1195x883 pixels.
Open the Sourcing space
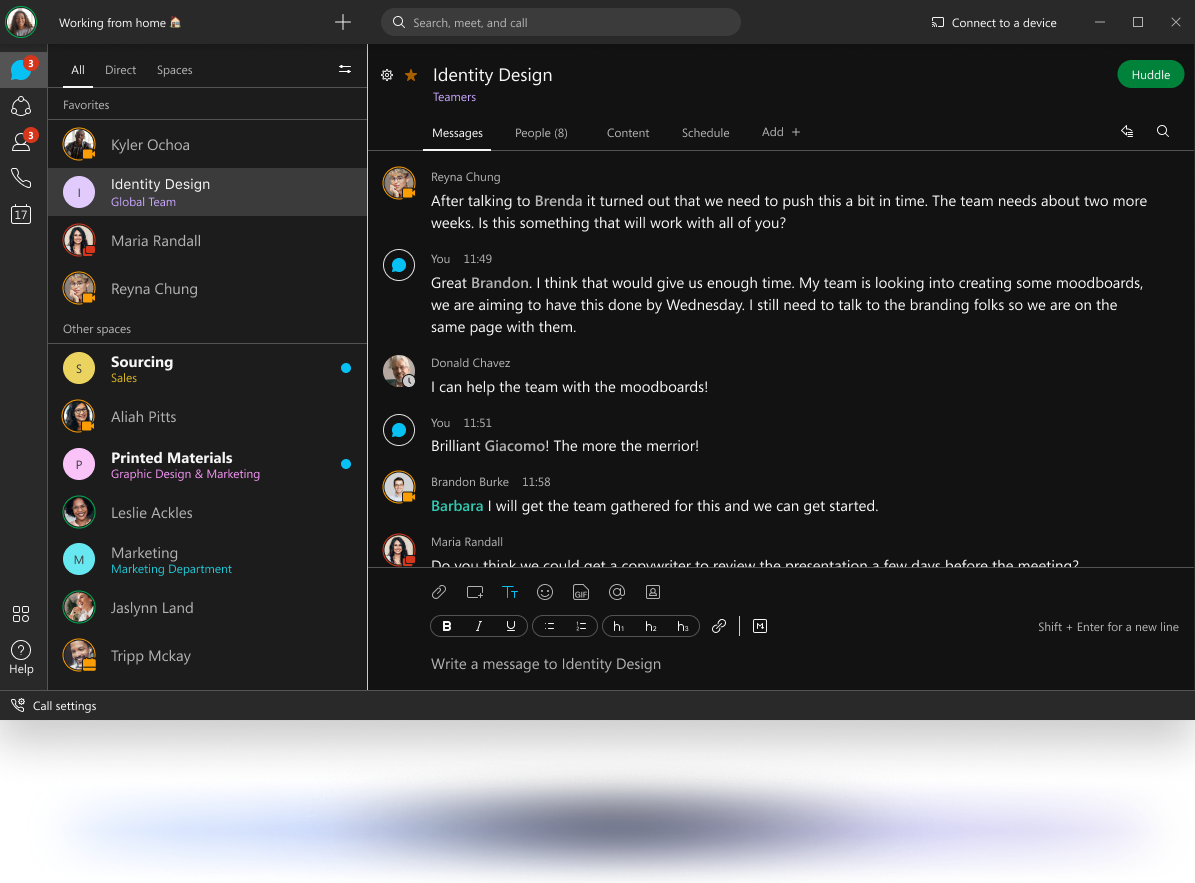(207, 369)
